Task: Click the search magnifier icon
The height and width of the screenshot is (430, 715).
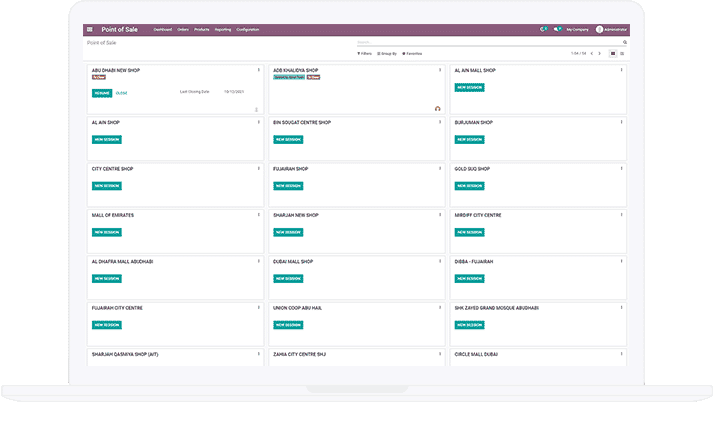Action: 625,43
